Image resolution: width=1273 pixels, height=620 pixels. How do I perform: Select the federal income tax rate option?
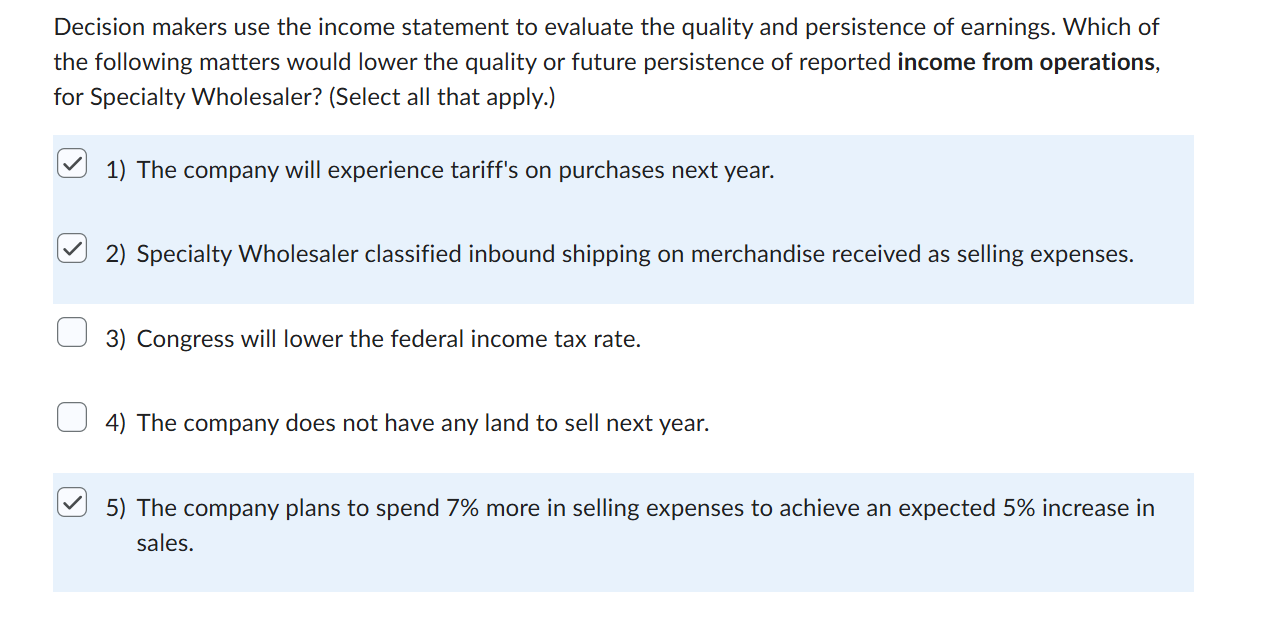point(375,338)
